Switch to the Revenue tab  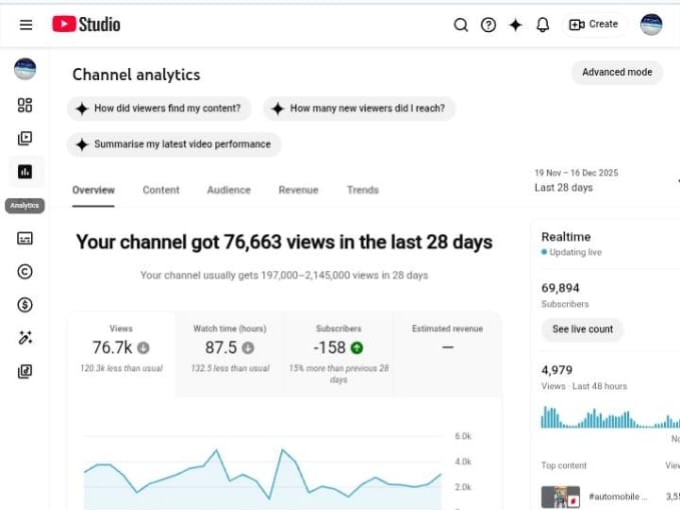click(298, 190)
